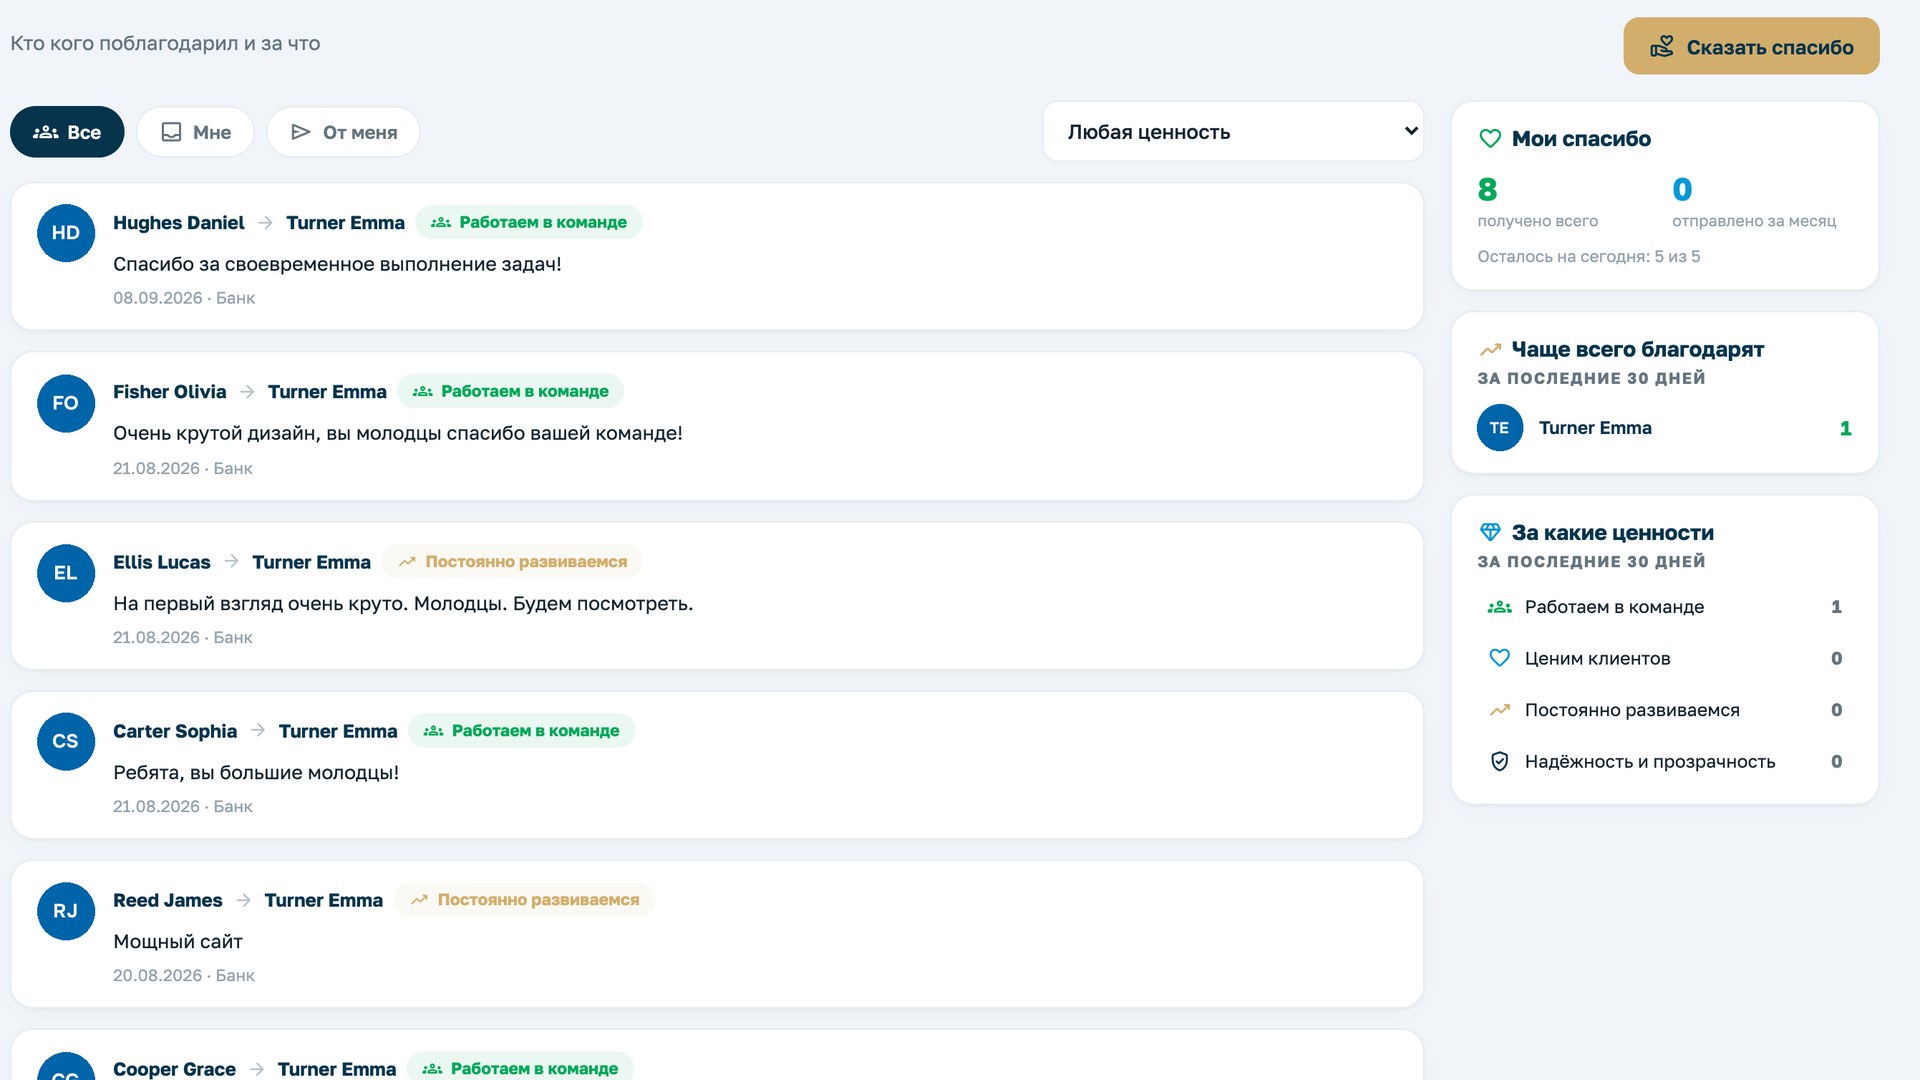
Task: Open the Любая ценность dropdown
Action: pos(1233,131)
